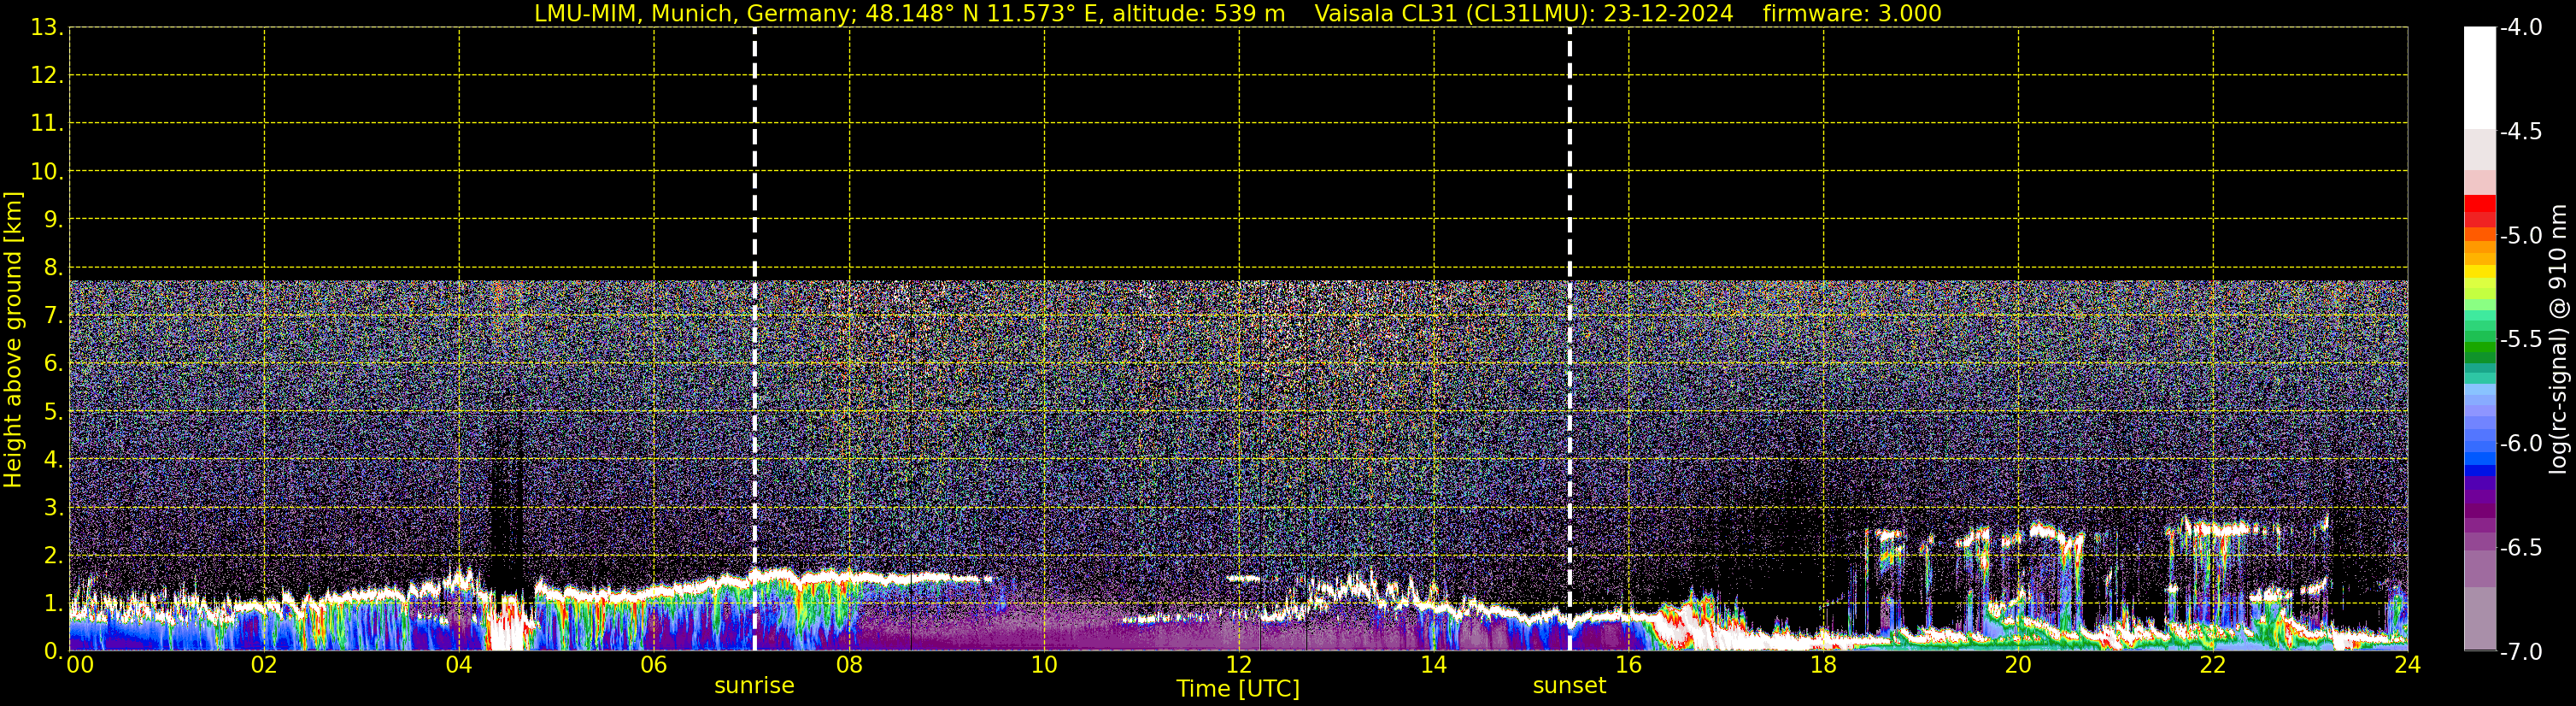This screenshot has height=706, width=2576.
Task: Click the '11.' height axis tick label
Action: tap(47, 124)
